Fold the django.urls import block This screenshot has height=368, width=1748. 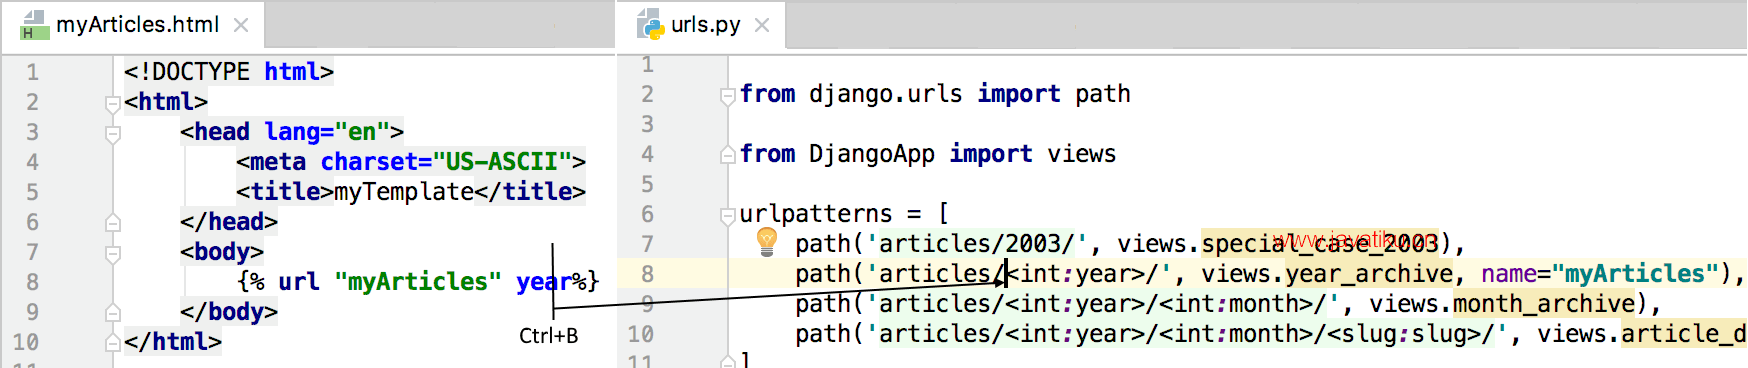tap(728, 95)
